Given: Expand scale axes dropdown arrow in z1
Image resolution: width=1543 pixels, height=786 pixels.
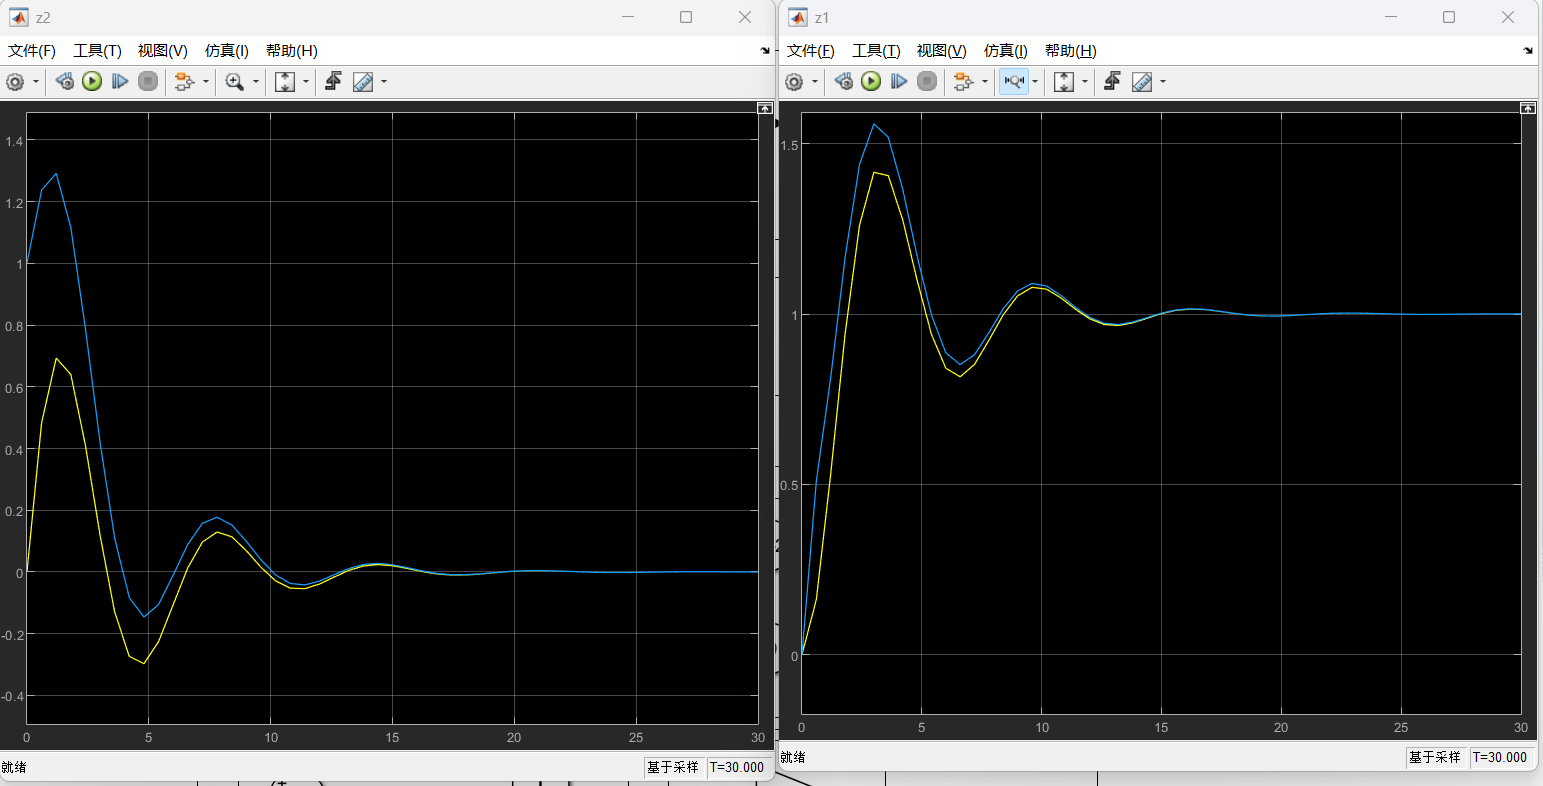Looking at the screenshot, I should click(1085, 82).
